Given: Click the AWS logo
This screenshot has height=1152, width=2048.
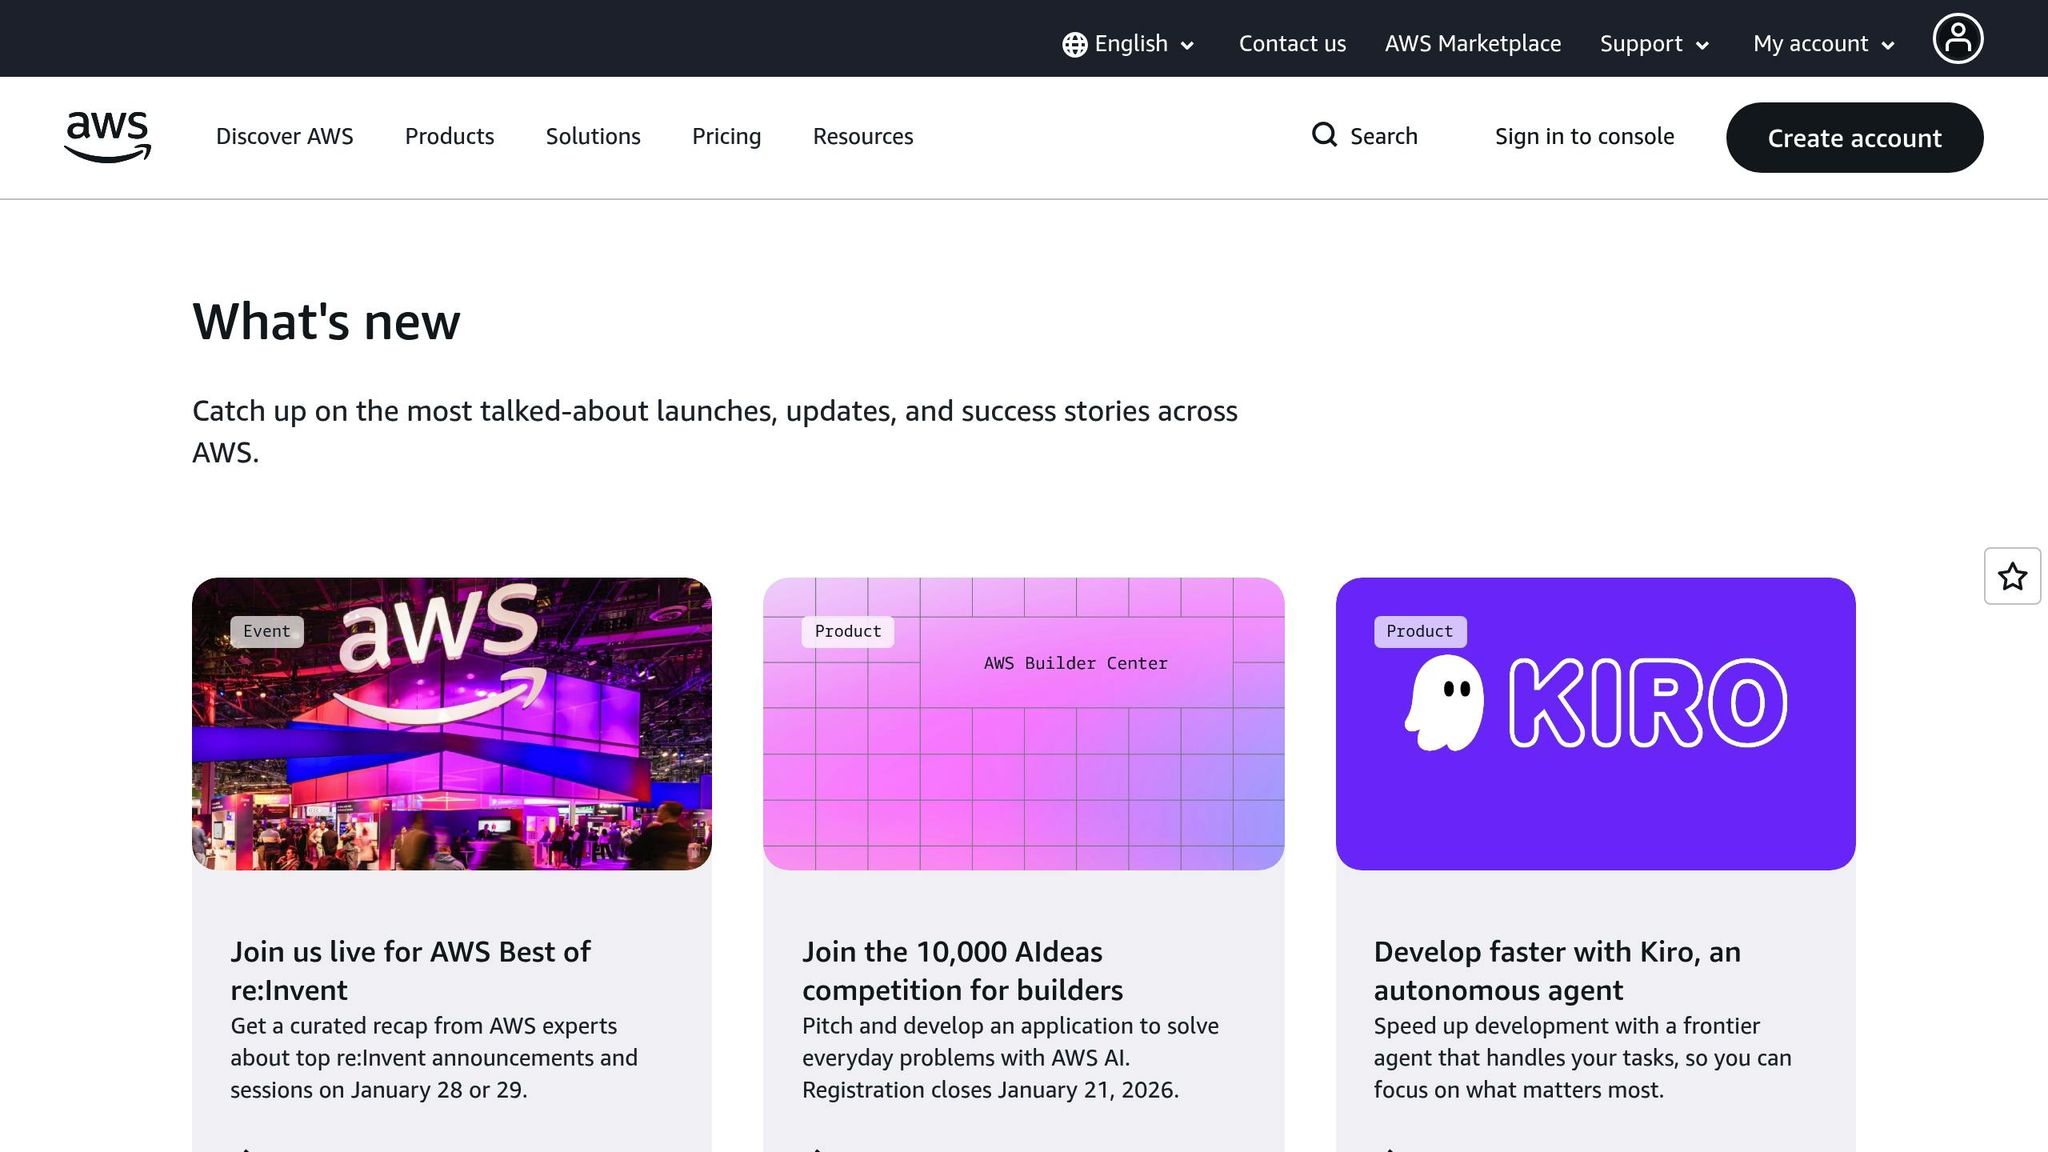Looking at the screenshot, I should 107,137.
